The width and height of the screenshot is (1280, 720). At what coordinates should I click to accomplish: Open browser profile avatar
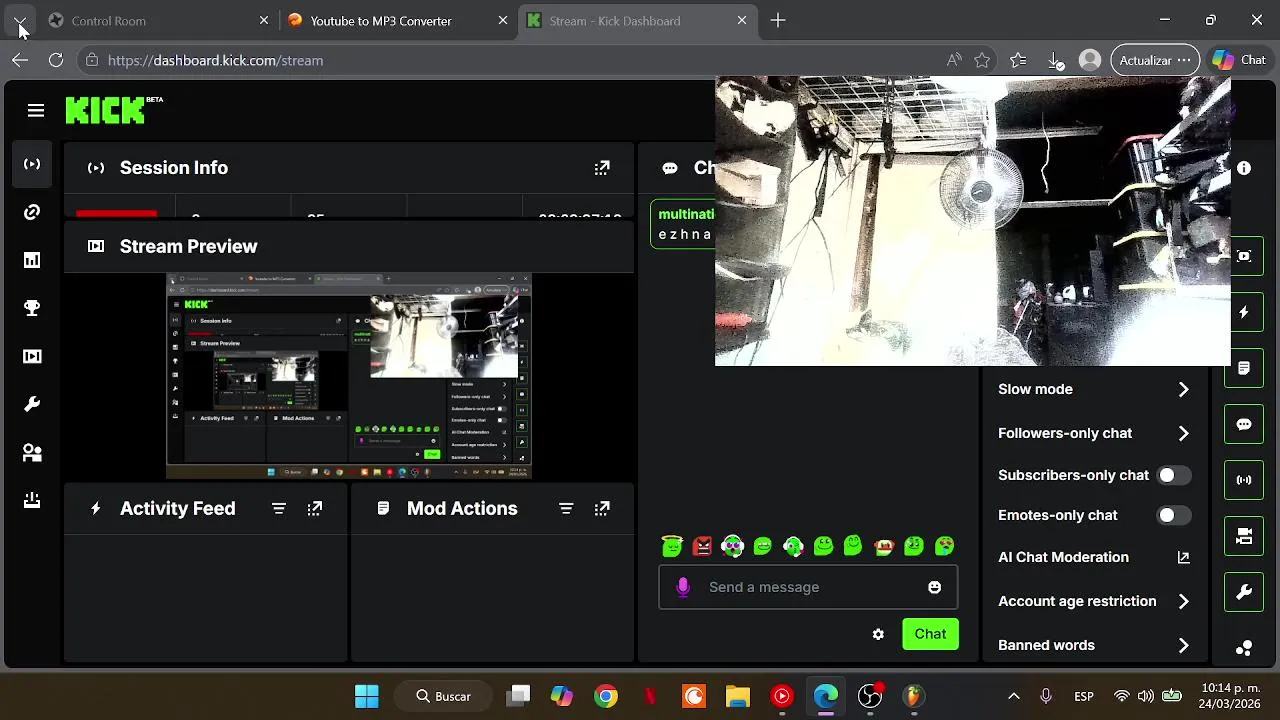coord(1090,60)
